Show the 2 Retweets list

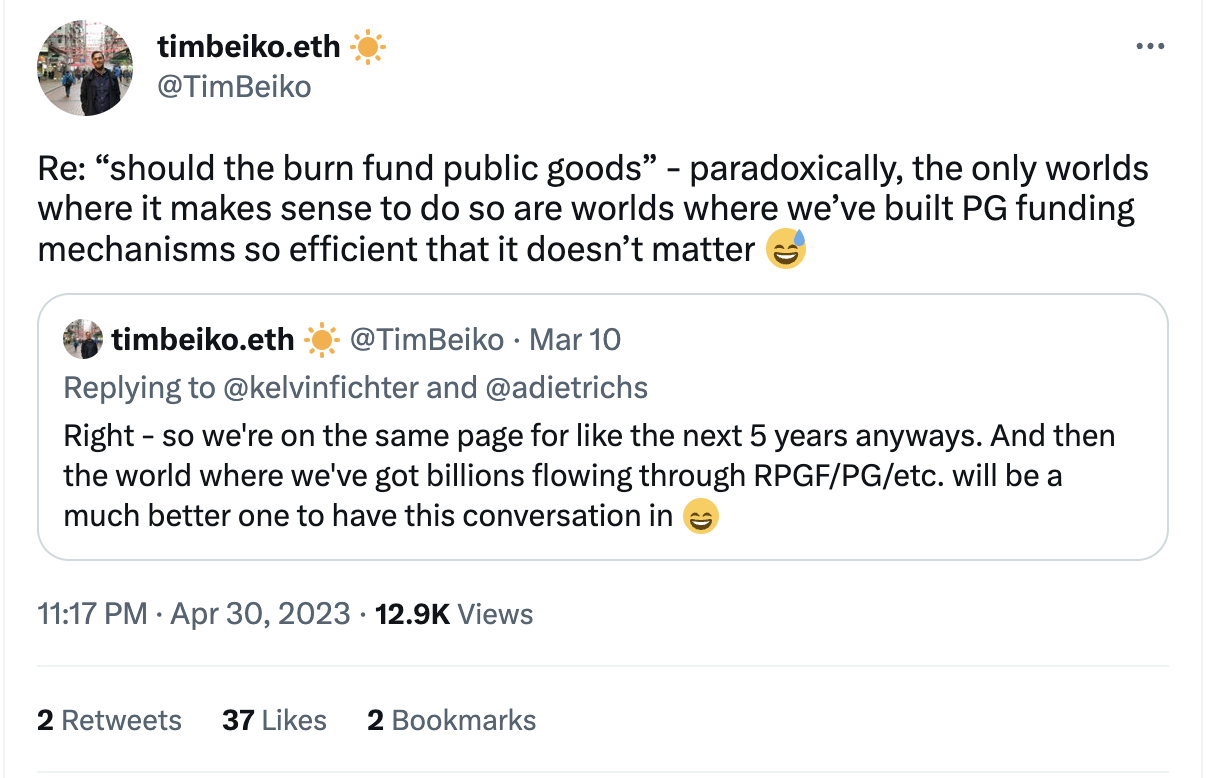(x=109, y=720)
